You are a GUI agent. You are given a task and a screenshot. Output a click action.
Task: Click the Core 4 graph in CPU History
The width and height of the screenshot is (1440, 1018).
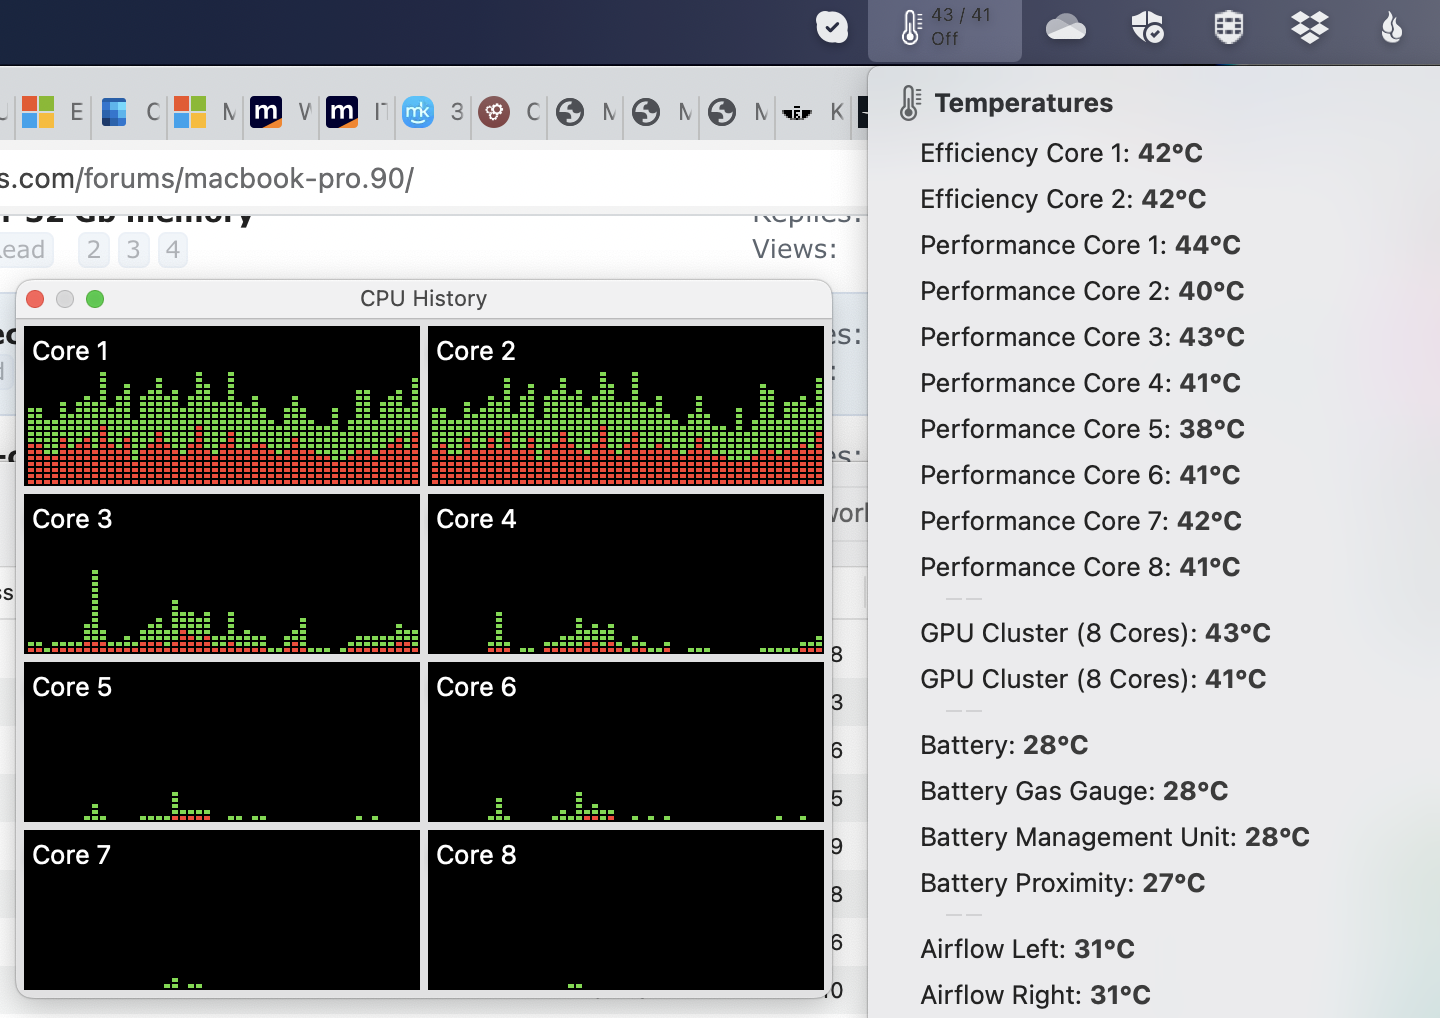point(626,574)
